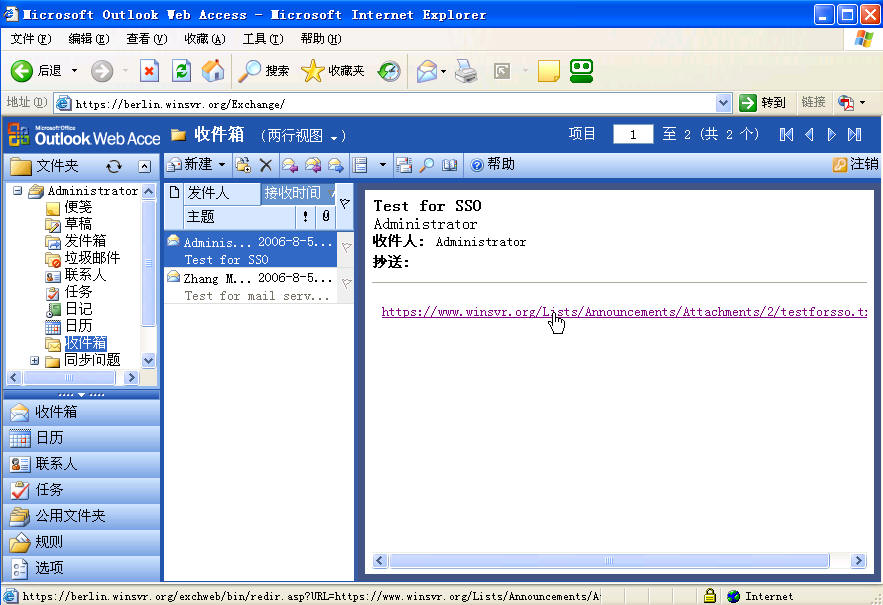
Task: Expand the 同步问题 folder node
Action: click(x=35, y=360)
